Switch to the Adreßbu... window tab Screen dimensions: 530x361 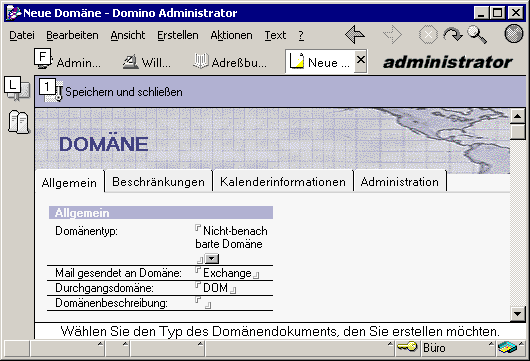231,62
